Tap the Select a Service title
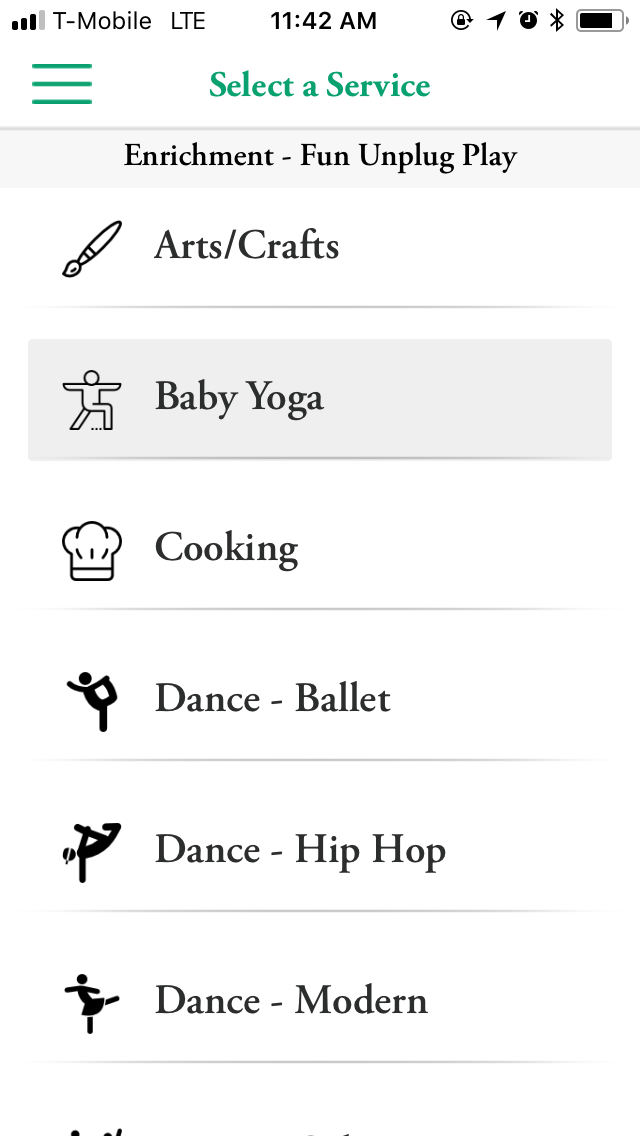Screen dimensions: 640x1136 click(320, 85)
